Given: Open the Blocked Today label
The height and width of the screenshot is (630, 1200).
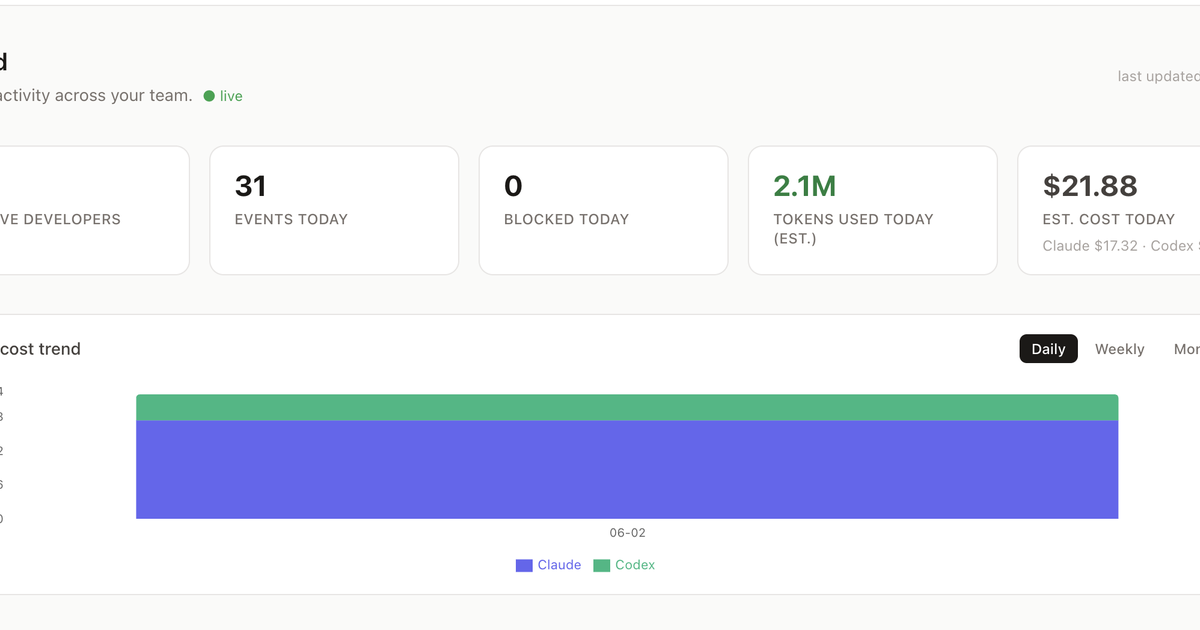Looking at the screenshot, I should [566, 219].
